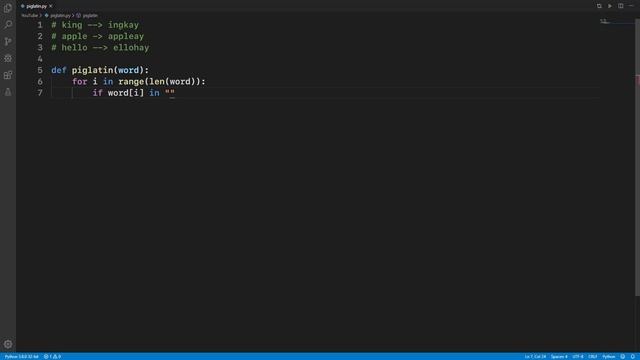Close the piglatin.py tab

(51, 6)
